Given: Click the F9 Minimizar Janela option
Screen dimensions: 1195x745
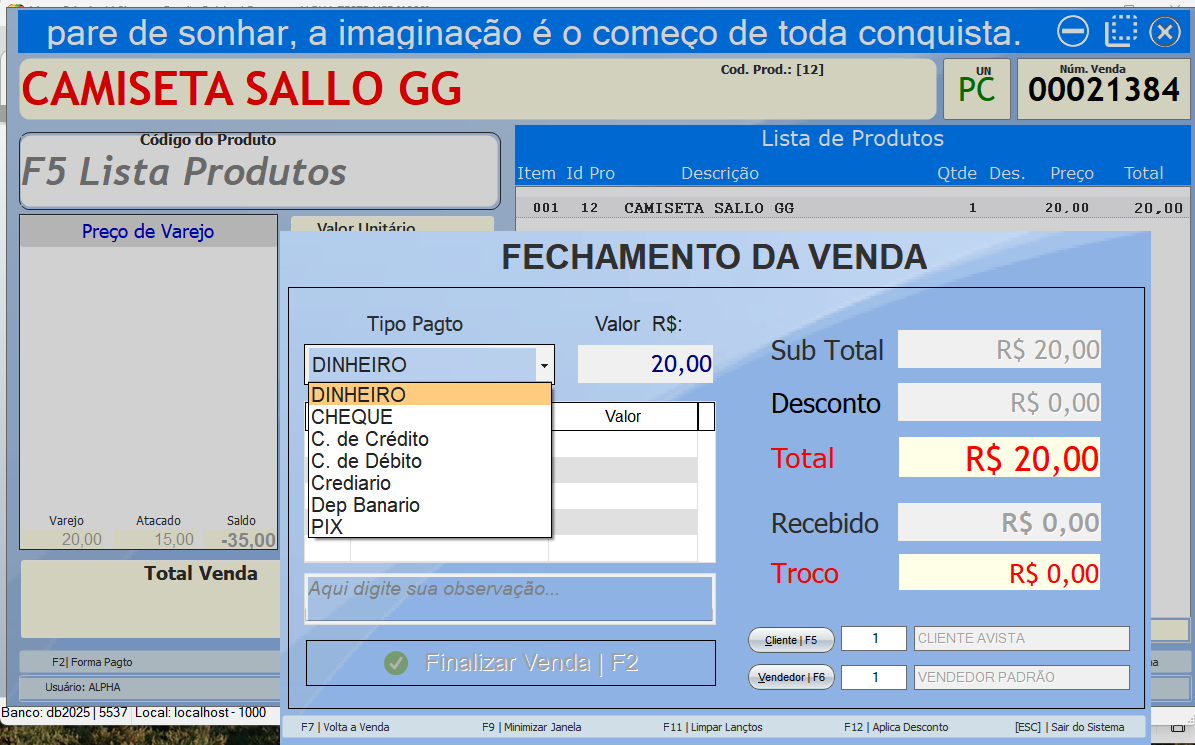Looking at the screenshot, I should 538,727.
